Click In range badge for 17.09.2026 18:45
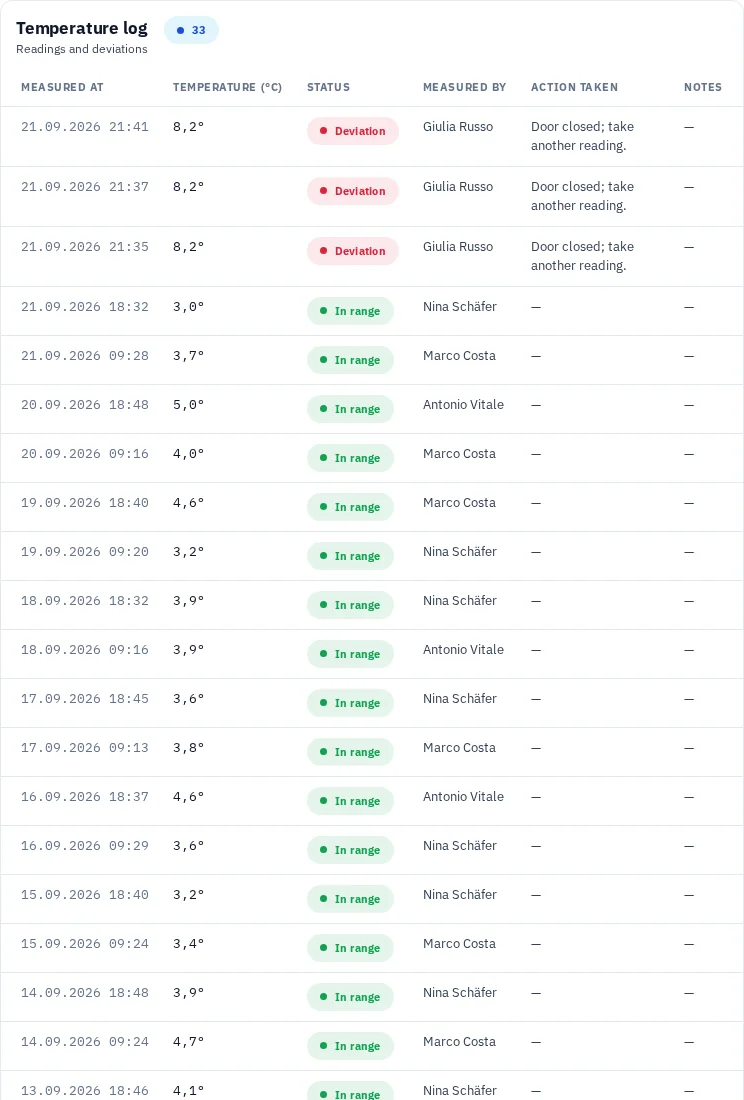 coord(351,703)
